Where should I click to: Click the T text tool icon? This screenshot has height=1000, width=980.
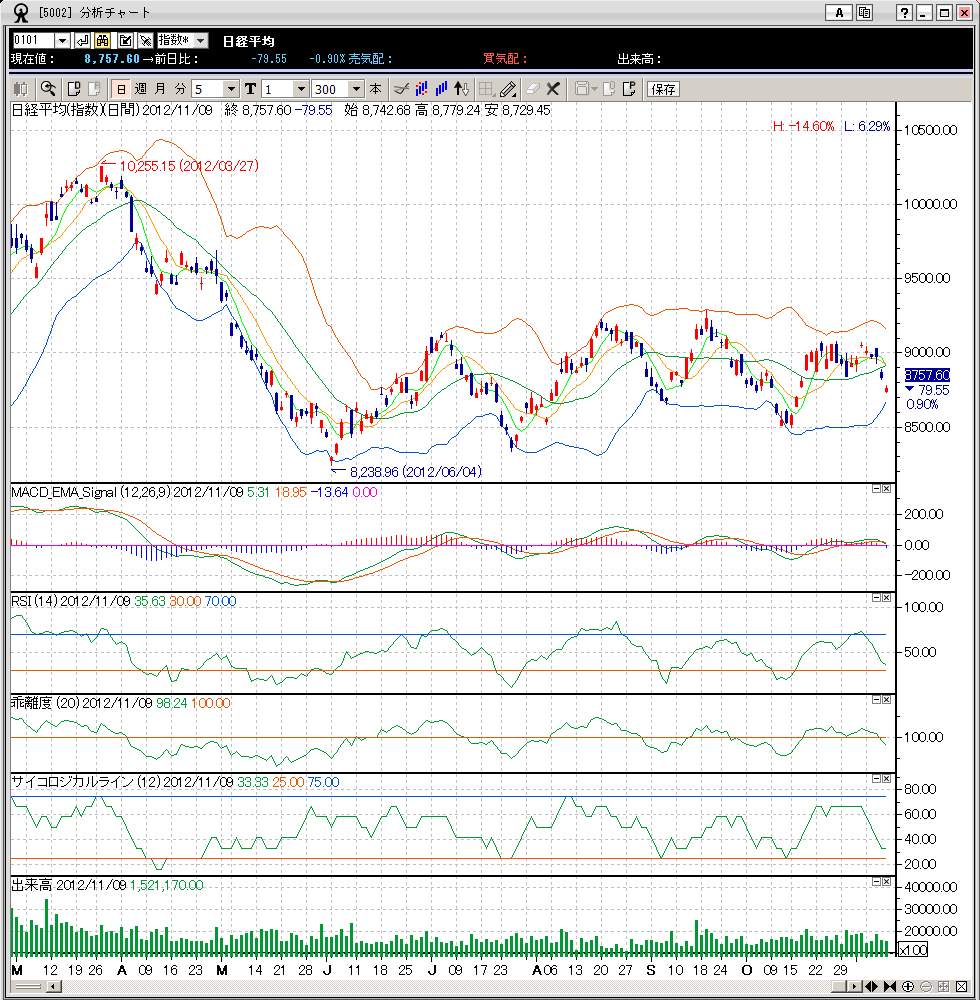pyautogui.click(x=250, y=88)
